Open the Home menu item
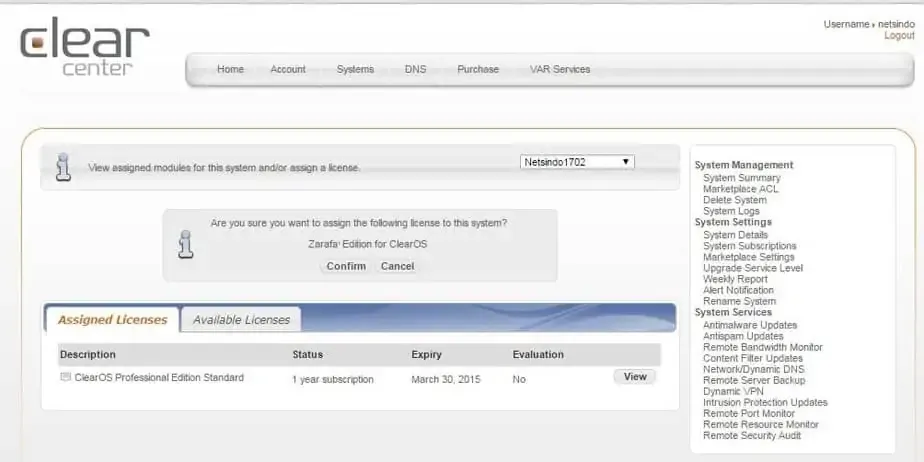924x462 pixels. tap(230, 70)
